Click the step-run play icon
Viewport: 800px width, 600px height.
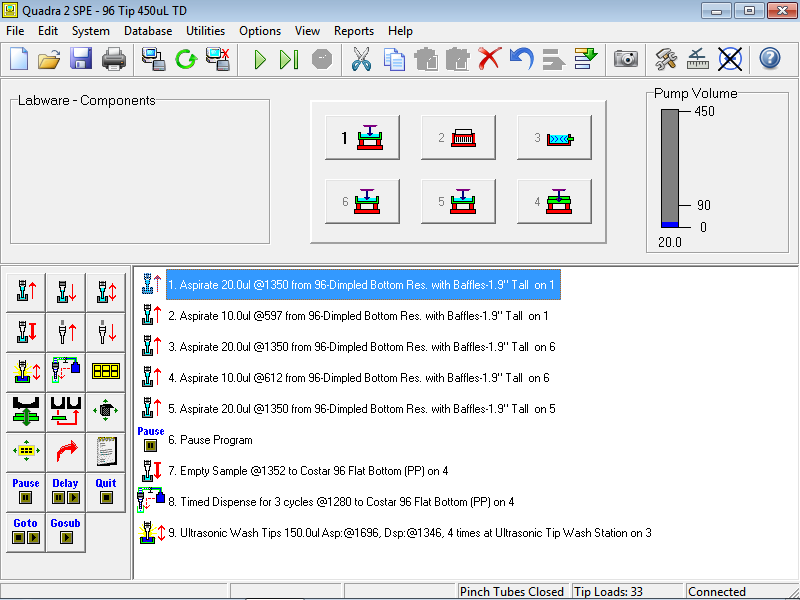click(x=289, y=59)
